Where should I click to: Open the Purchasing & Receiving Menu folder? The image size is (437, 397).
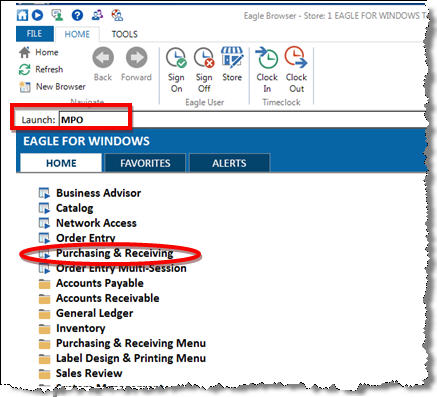coord(131,343)
